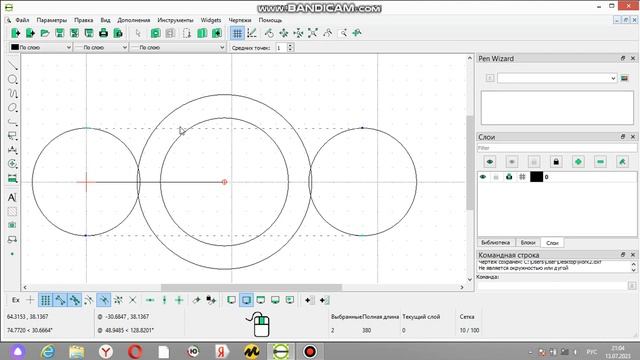Float the Pen Wizard panel

(623, 59)
